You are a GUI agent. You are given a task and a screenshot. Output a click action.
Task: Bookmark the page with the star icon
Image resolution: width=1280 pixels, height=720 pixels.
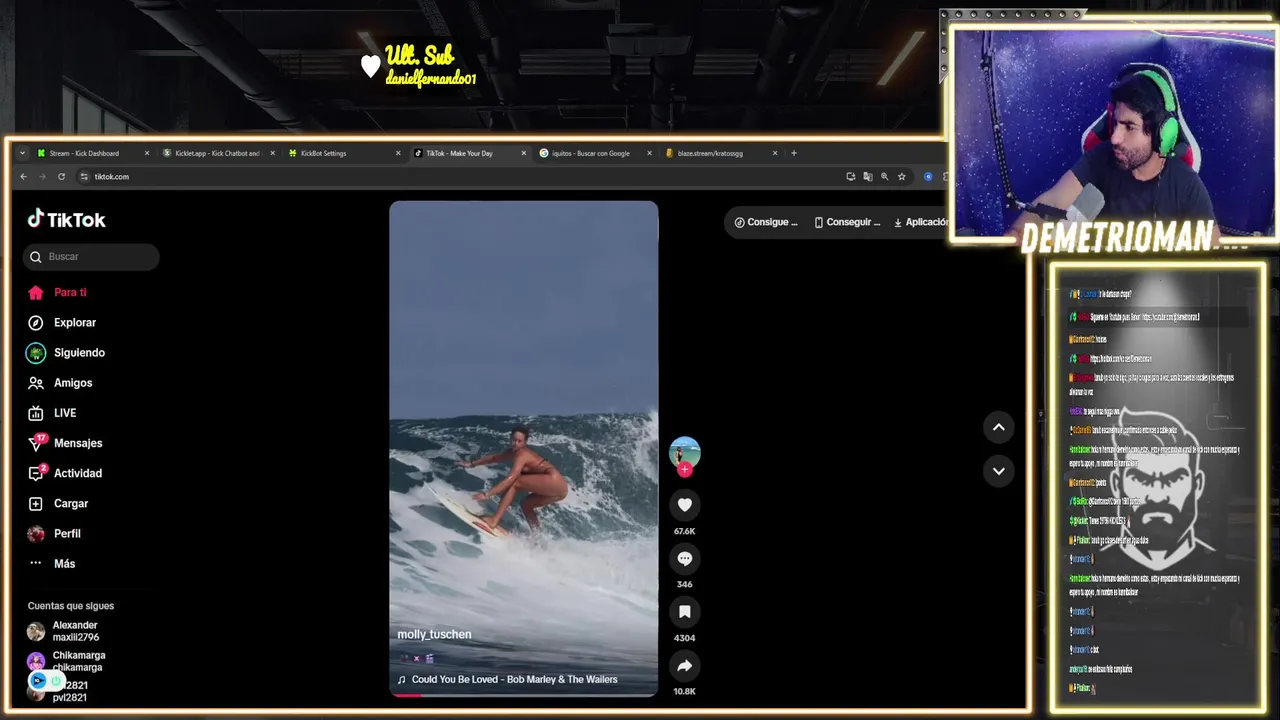tap(901, 177)
